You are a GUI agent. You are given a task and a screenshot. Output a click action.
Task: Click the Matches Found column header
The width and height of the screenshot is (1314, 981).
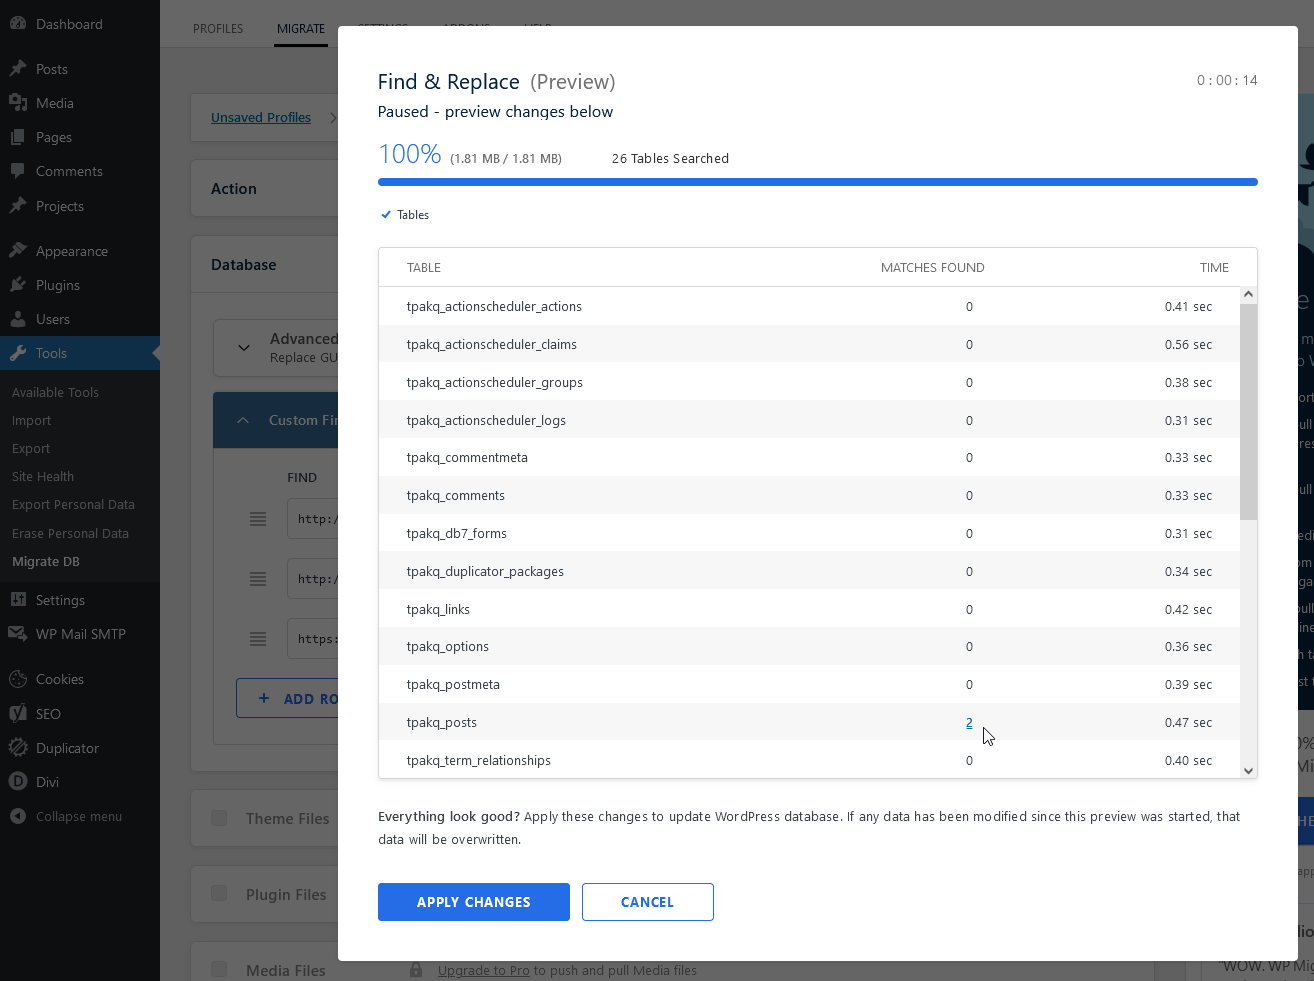click(933, 268)
